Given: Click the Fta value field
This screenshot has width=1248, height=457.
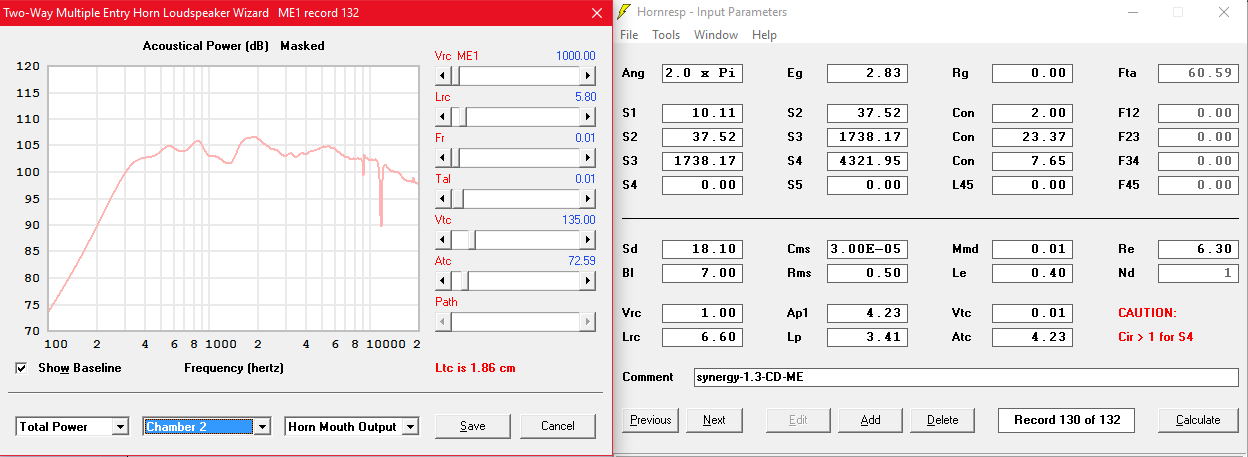Looking at the screenshot, I should tap(1197, 73).
